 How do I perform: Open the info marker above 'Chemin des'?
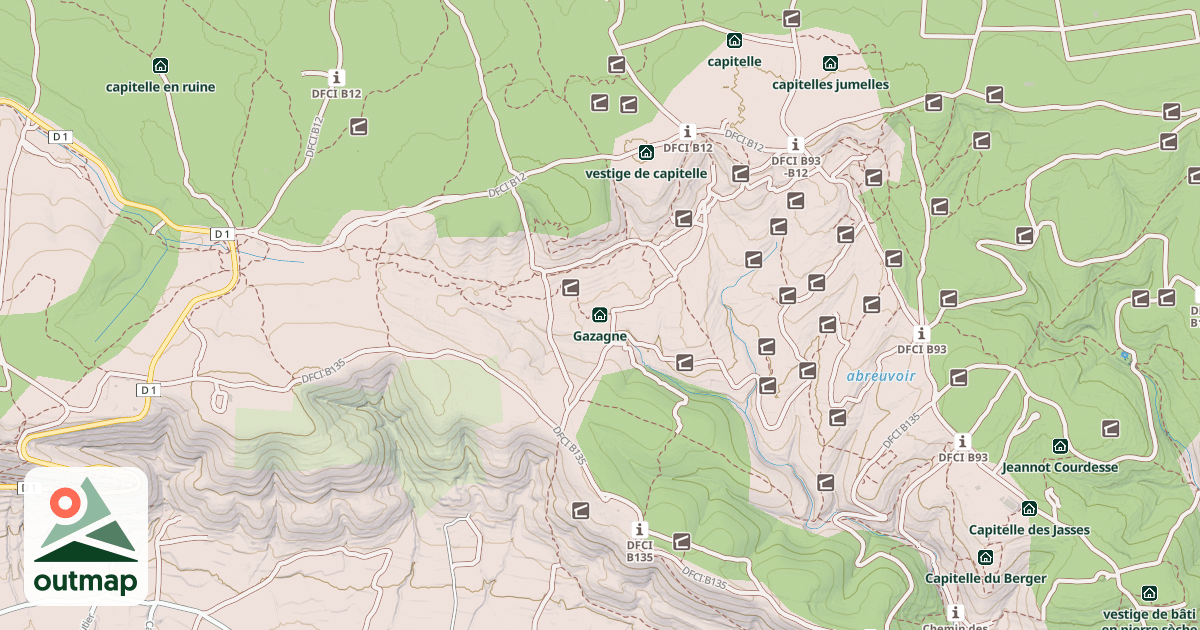coord(955,612)
